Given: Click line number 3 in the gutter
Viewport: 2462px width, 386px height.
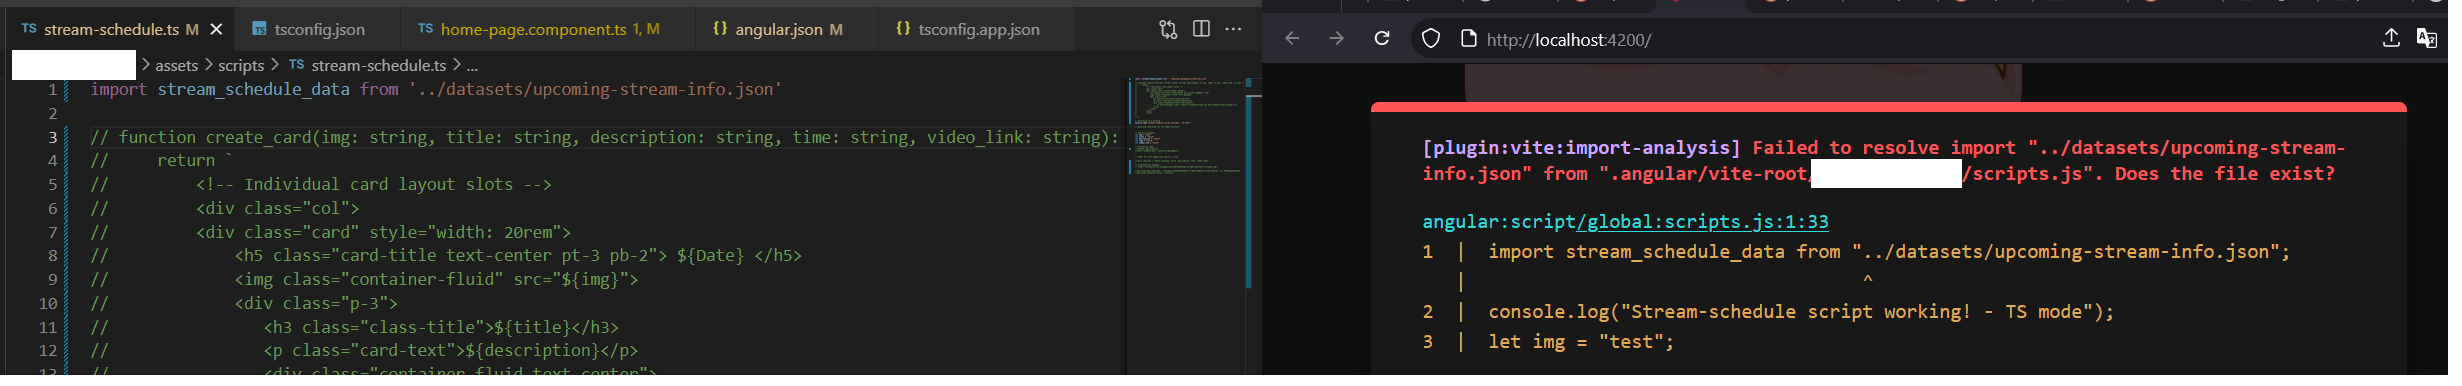Looking at the screenshot, I should click(x=52, y=138).
